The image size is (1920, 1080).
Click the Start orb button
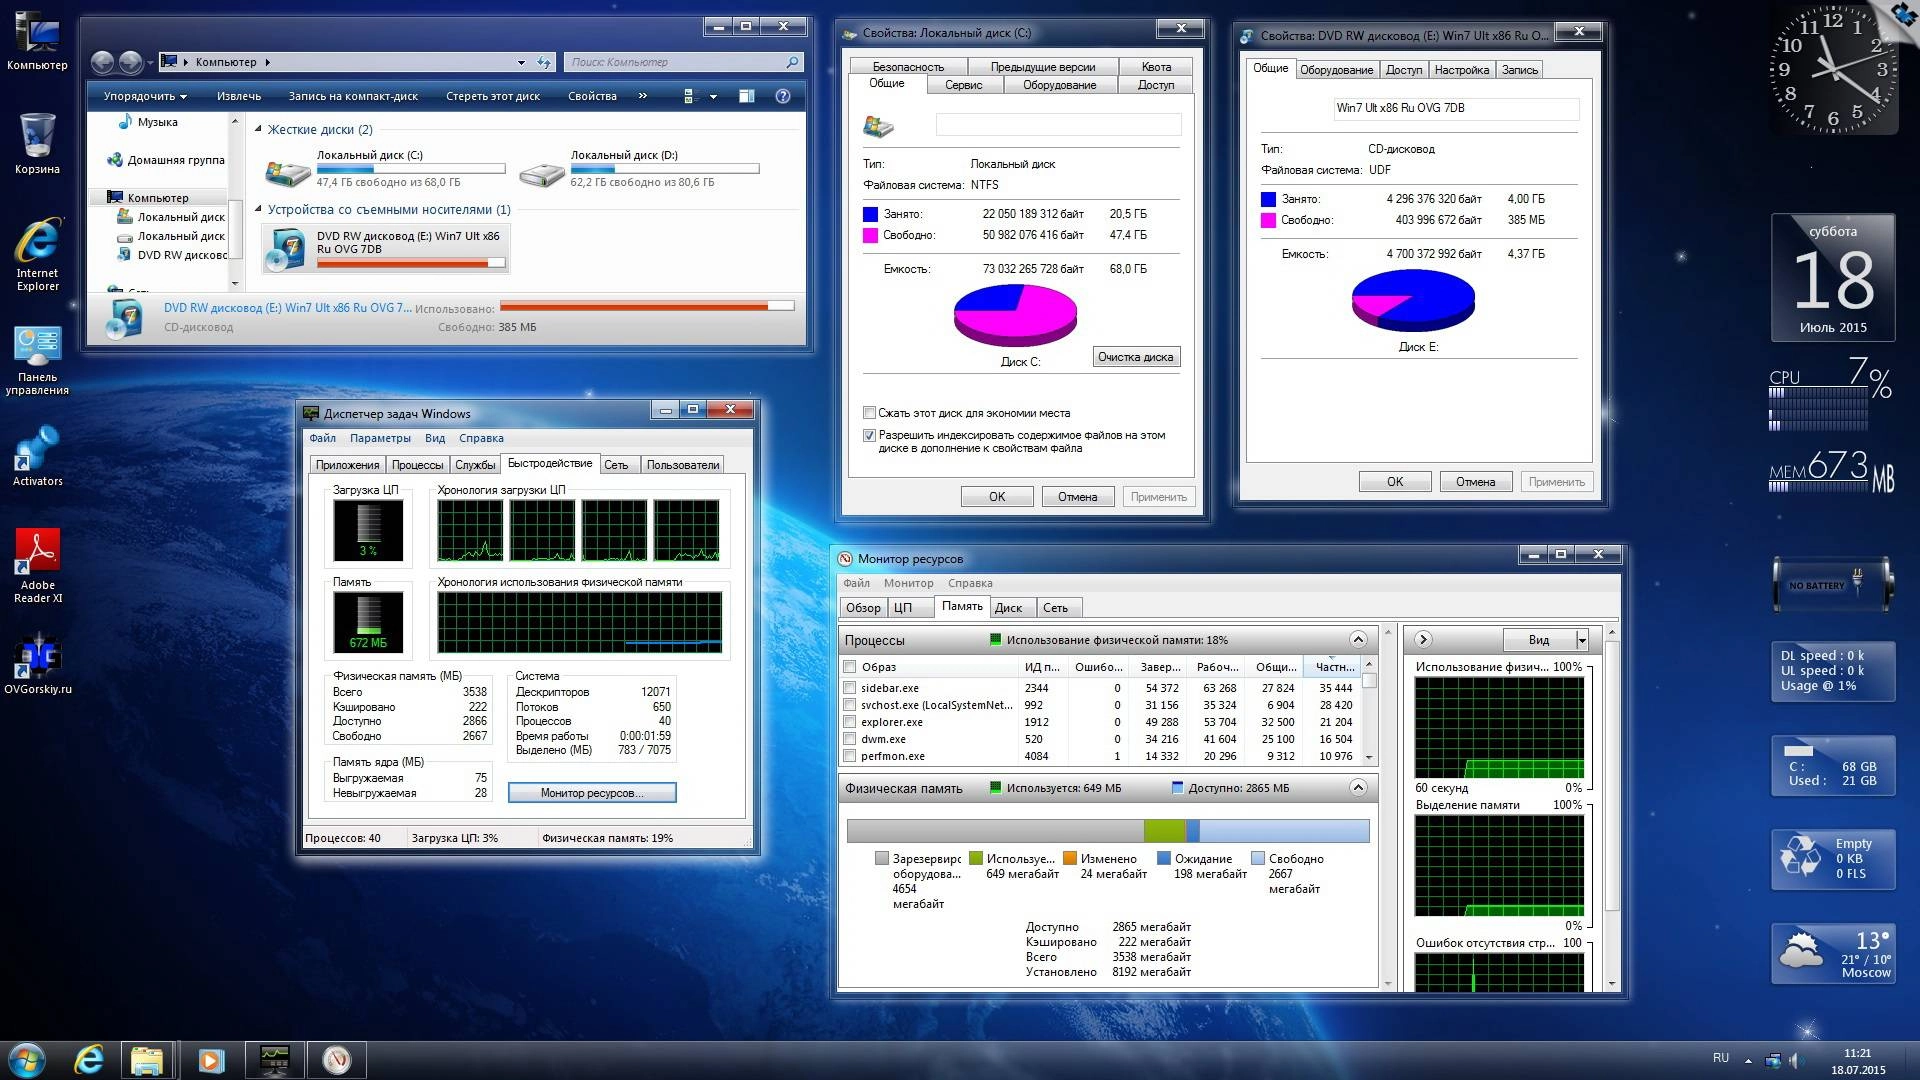tap(27, 1059)
